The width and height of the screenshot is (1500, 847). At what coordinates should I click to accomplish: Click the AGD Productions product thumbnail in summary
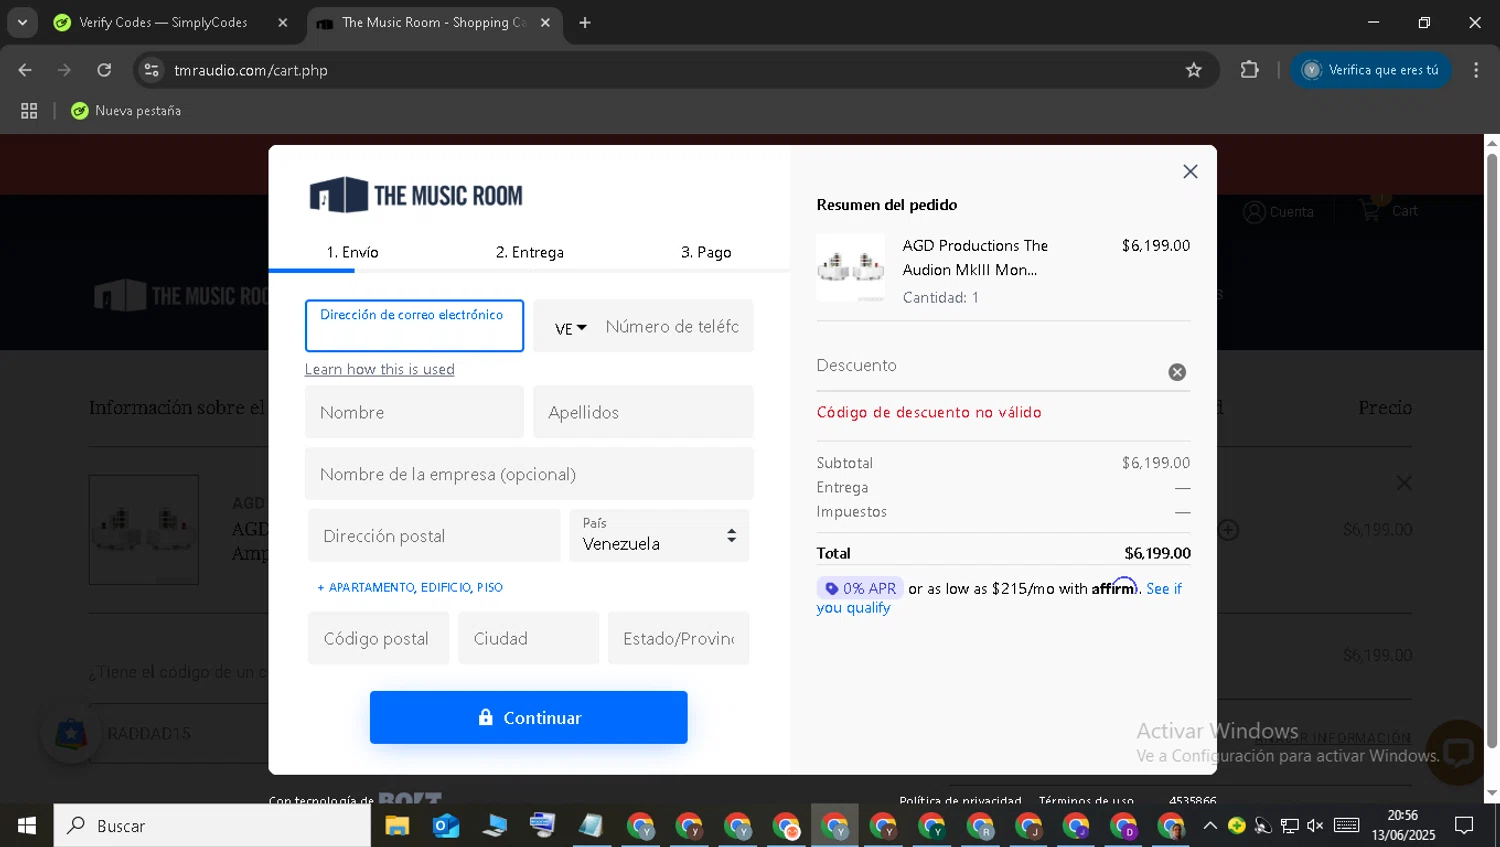(851, 268)
